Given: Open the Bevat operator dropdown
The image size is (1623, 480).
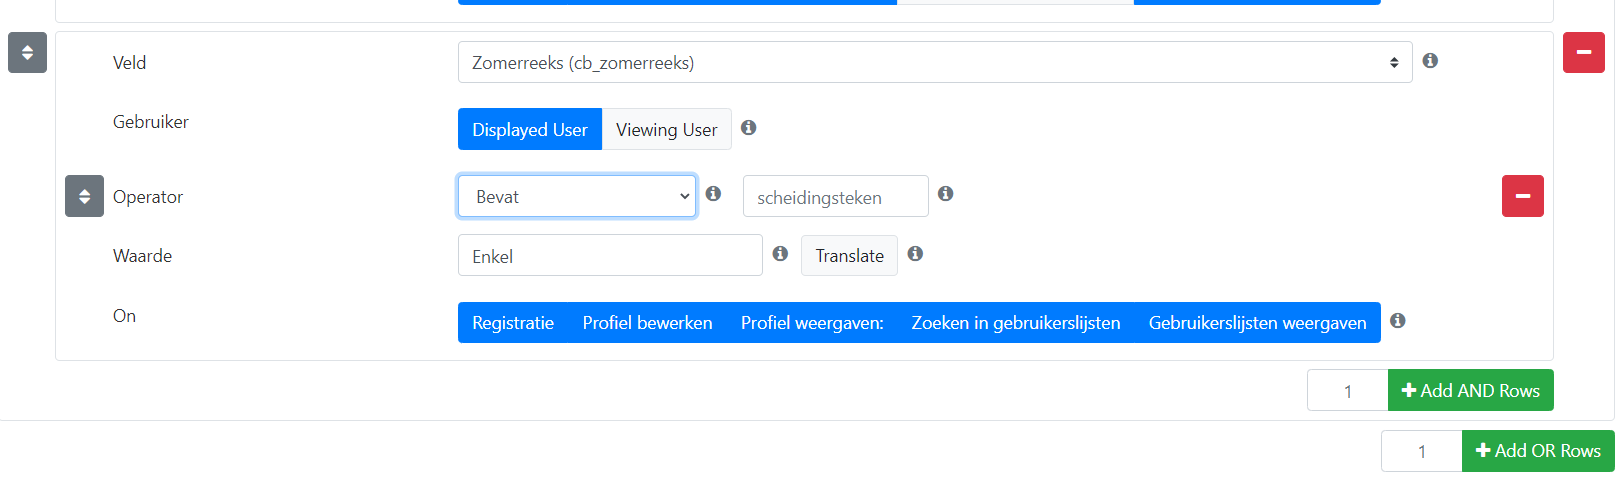Looking at the screenshot, I should coord(577,196).
